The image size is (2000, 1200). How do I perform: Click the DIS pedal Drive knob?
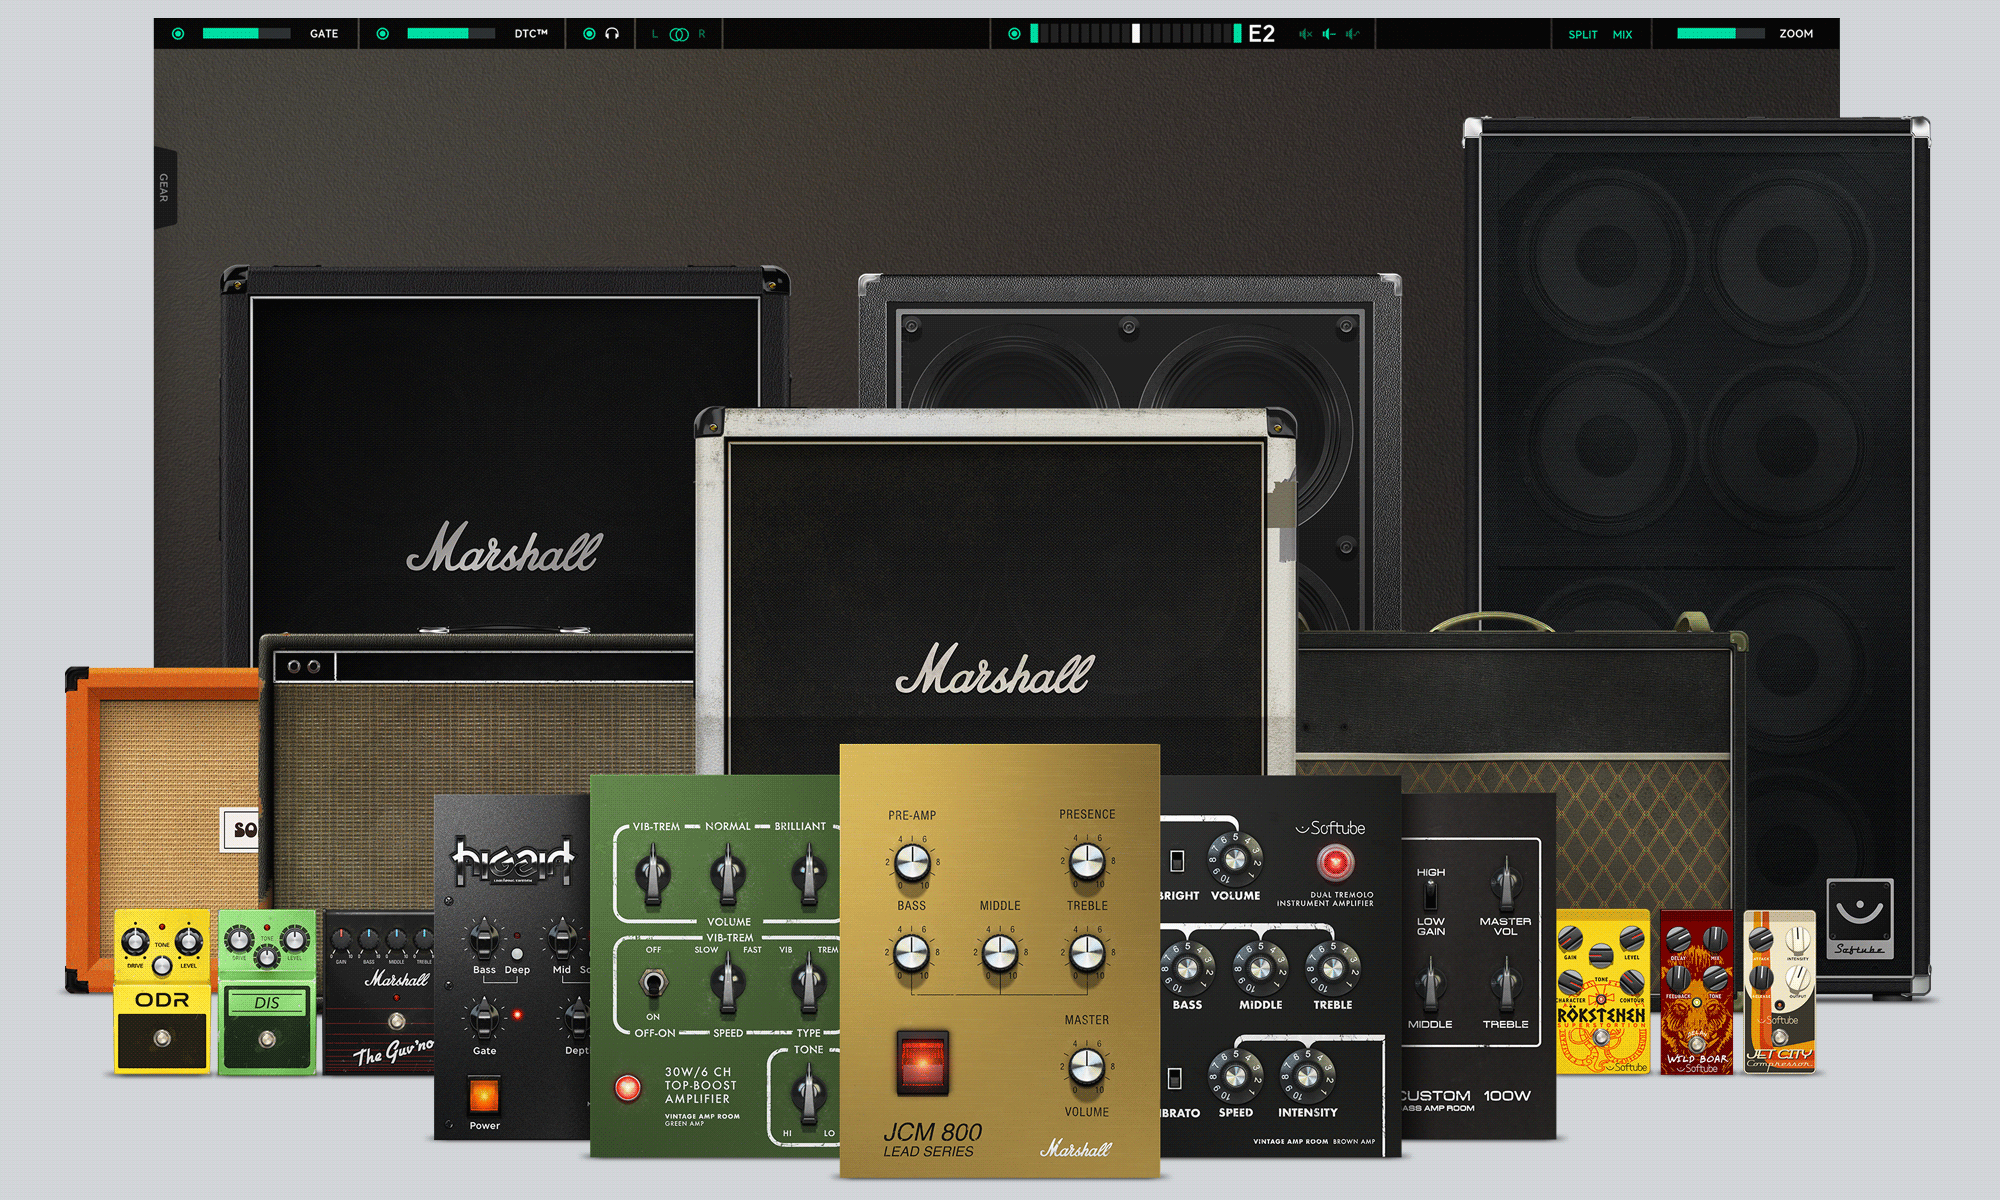(239, 939)
